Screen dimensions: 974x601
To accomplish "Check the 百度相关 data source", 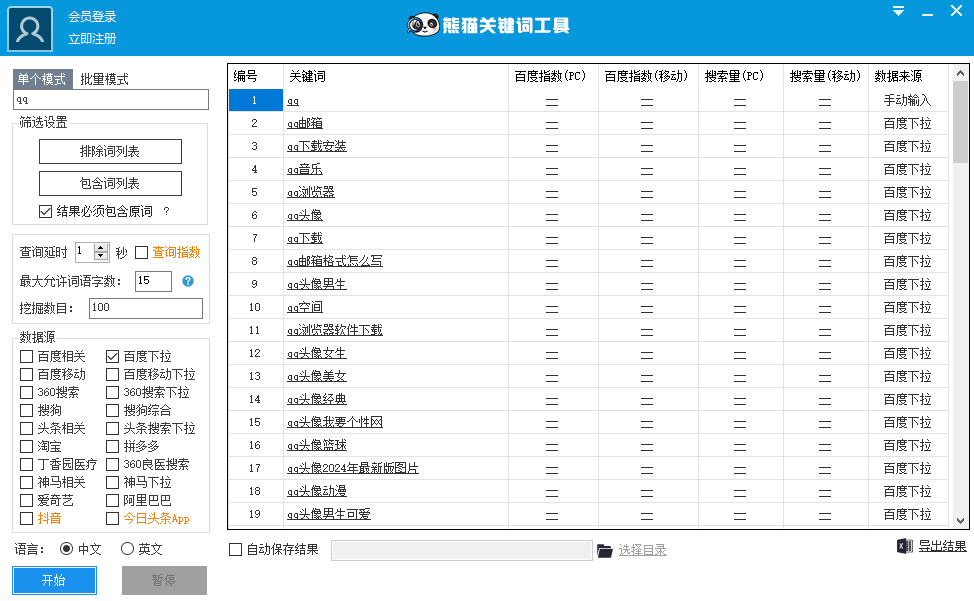I will click(26, 356).
